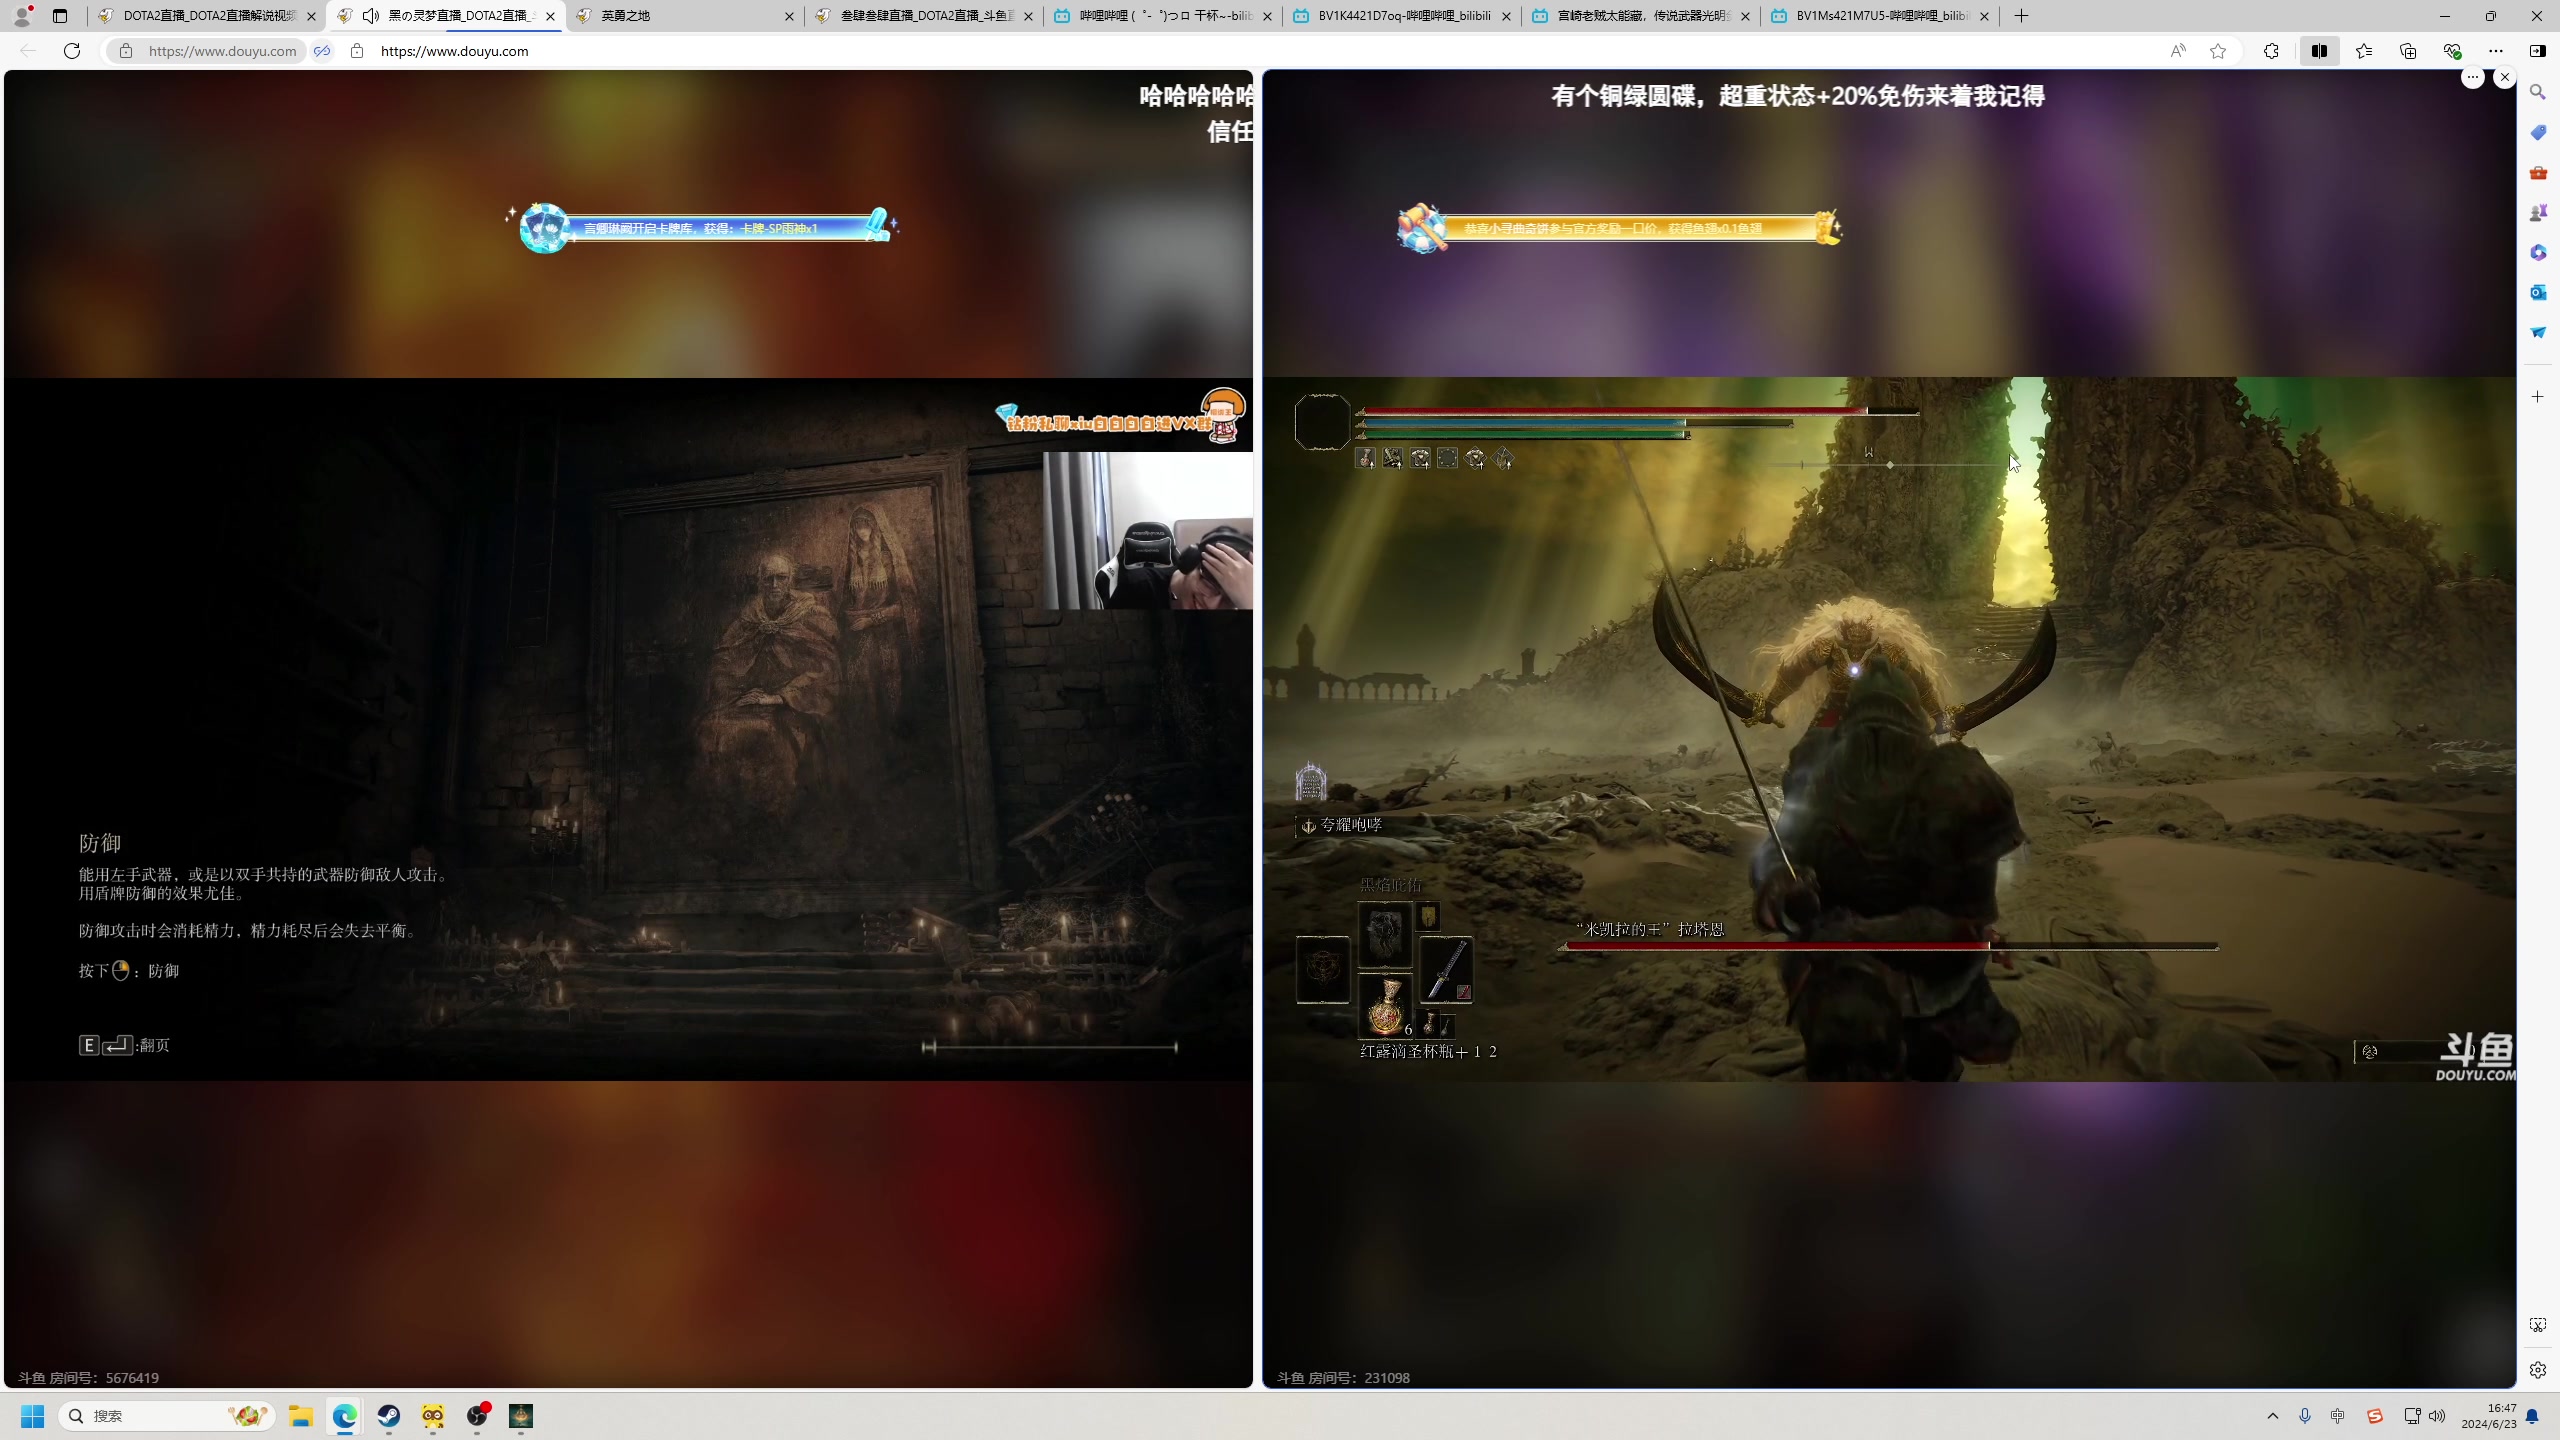Open Steam from the taskbar
This screenshot has height=1440, width=2560.
389,1416
